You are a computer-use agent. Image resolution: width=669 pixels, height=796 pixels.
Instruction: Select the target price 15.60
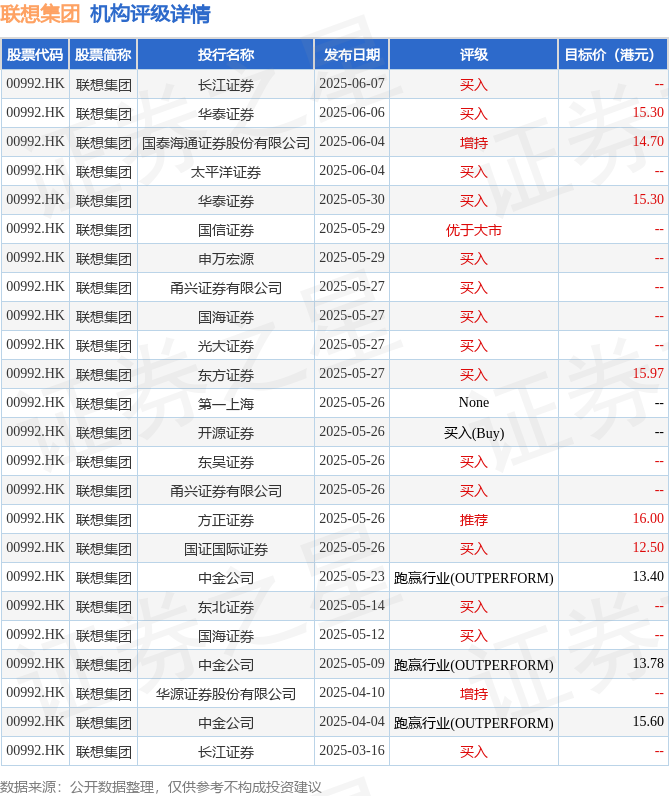click(648, 721)
